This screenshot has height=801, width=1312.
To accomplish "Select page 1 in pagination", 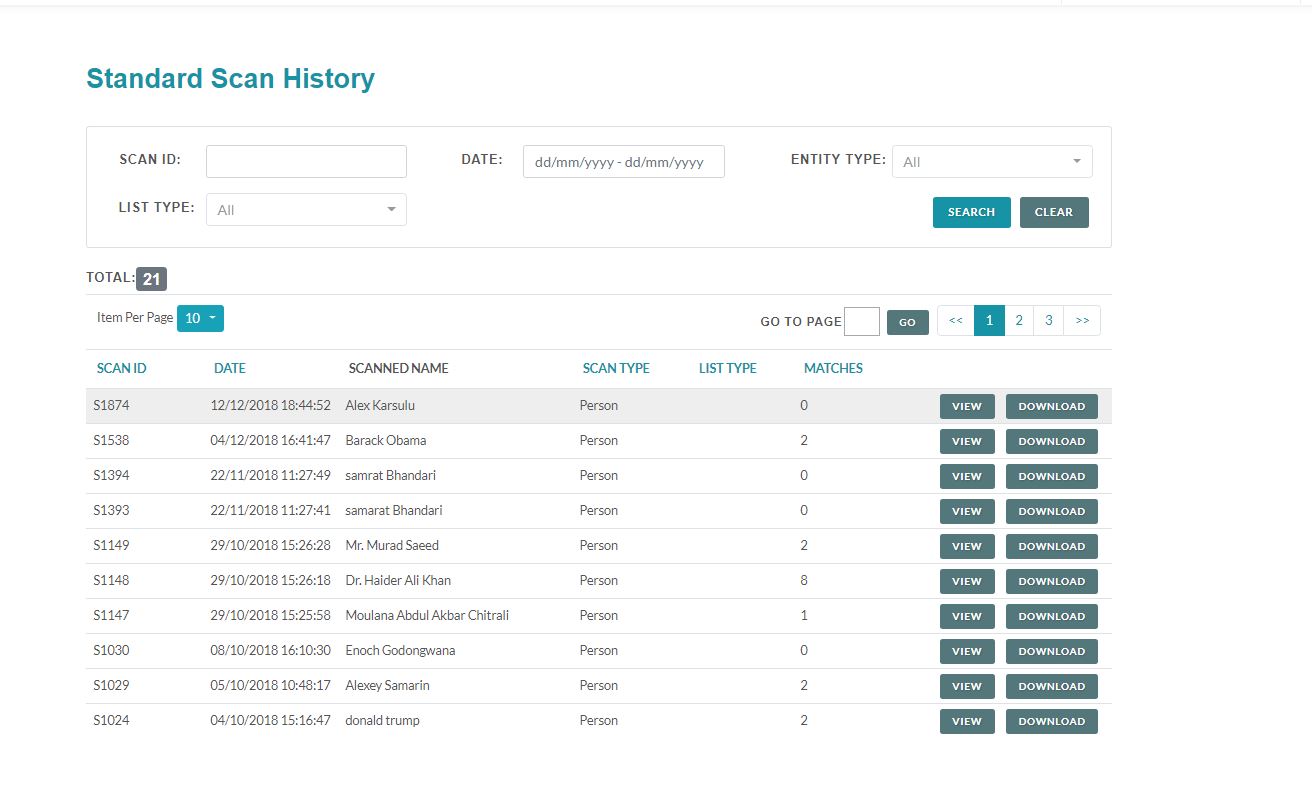I will [x=989, y=321].
